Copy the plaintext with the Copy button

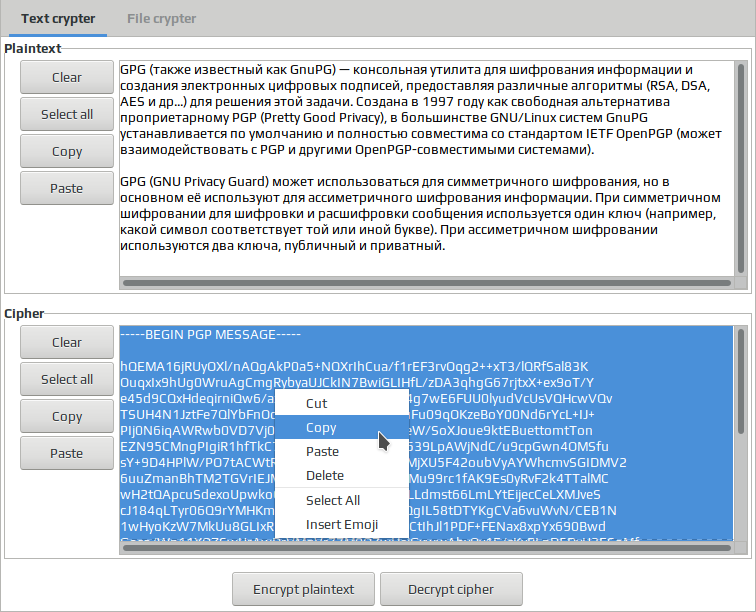67,151
